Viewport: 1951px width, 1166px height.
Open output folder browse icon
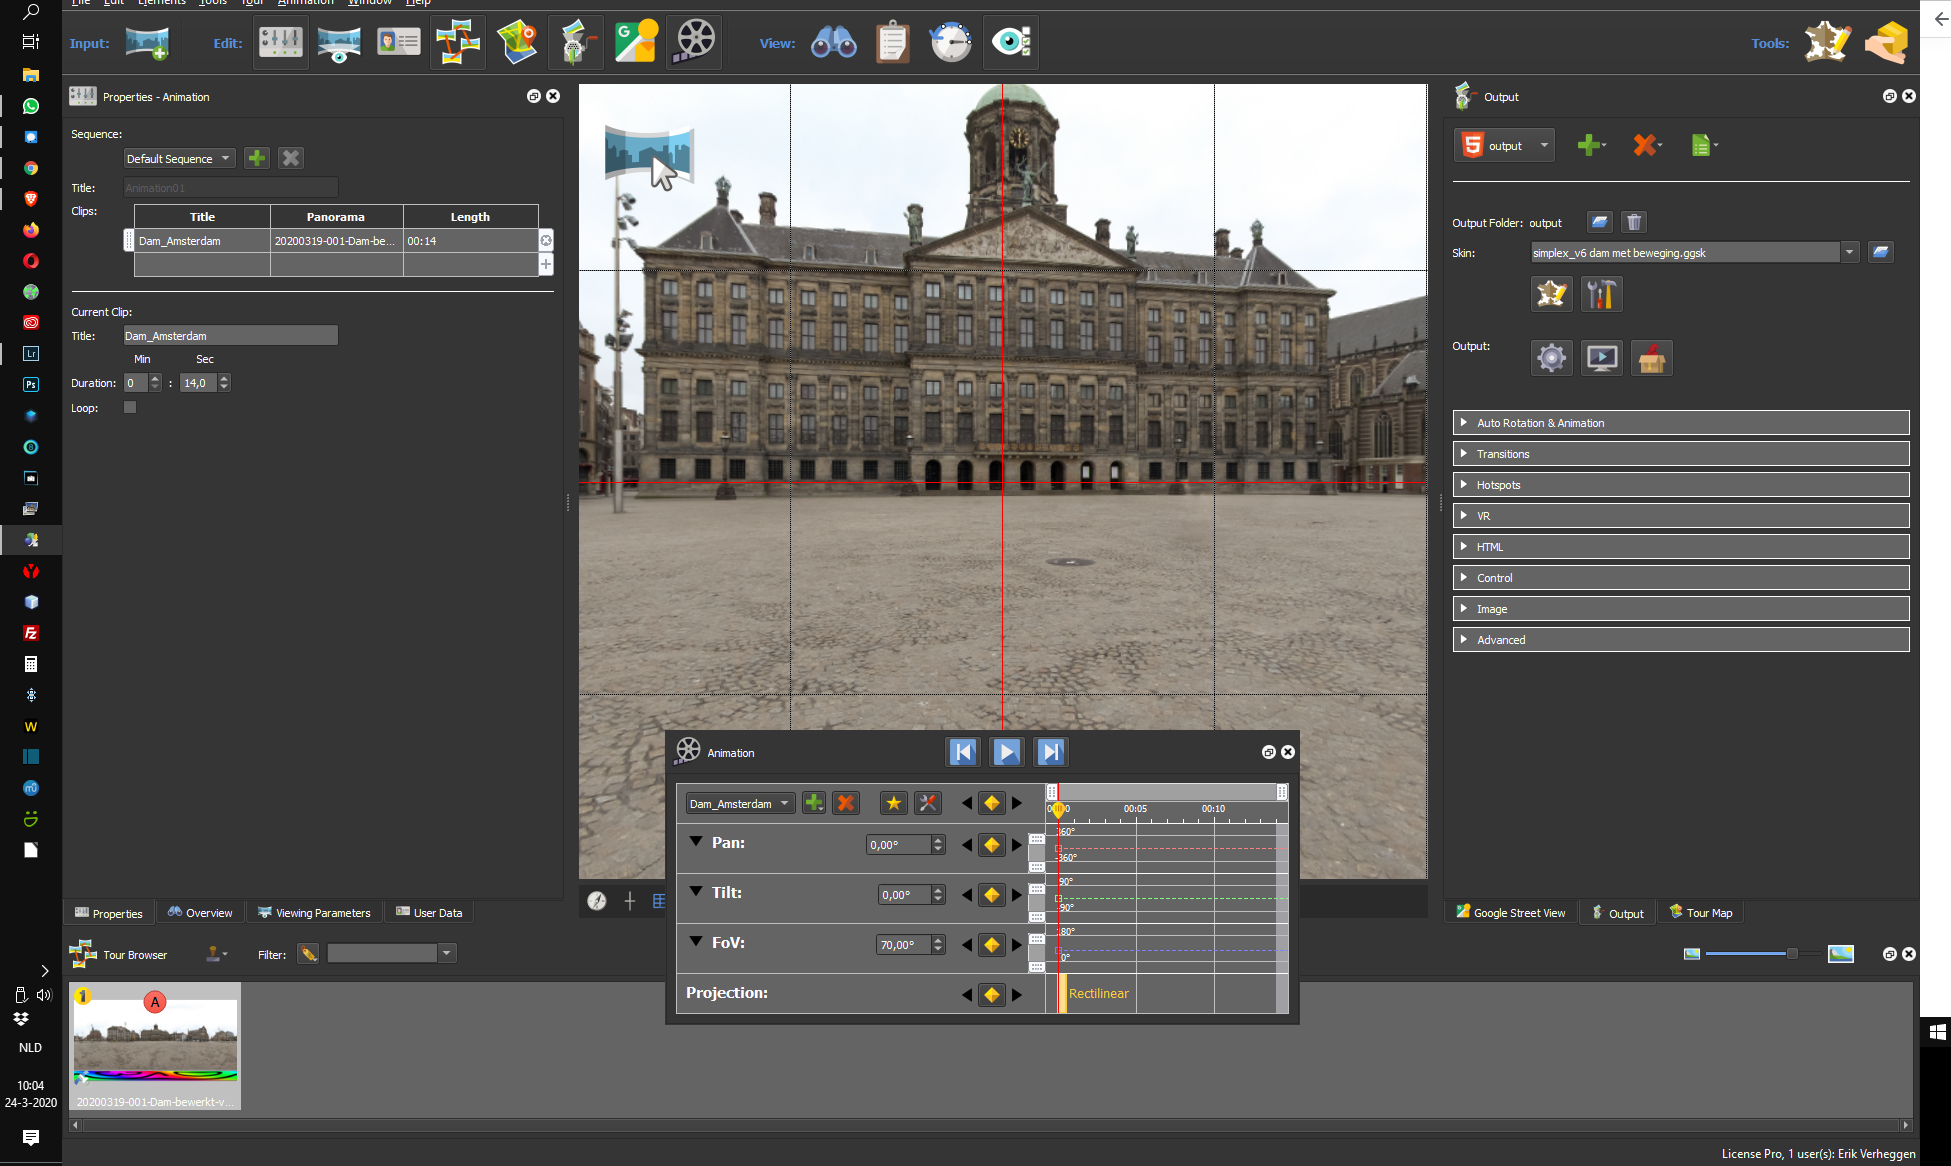[x=1600, y=222]
